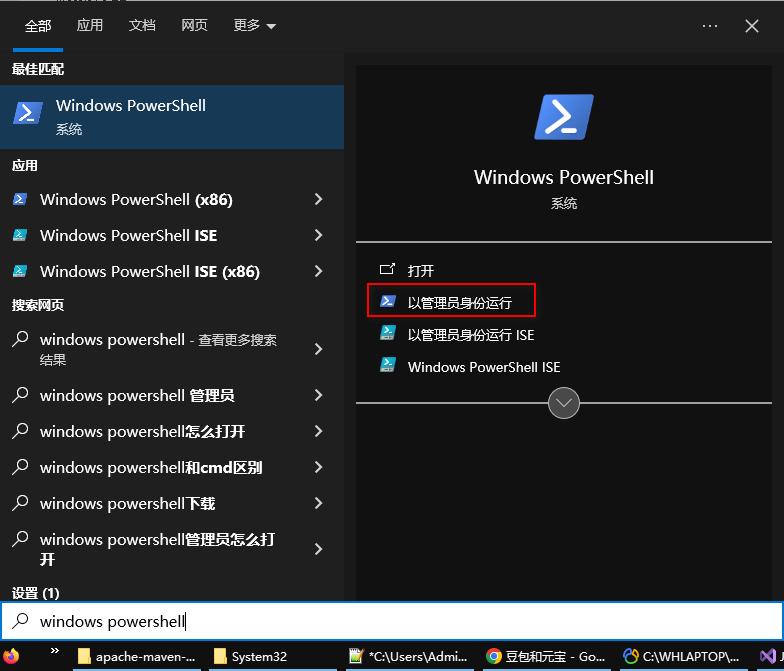The image size is (784, 671).
Task: Switch to Notepad++ C:\Users\Admi... taskbar window
Action: coord(409,656)
